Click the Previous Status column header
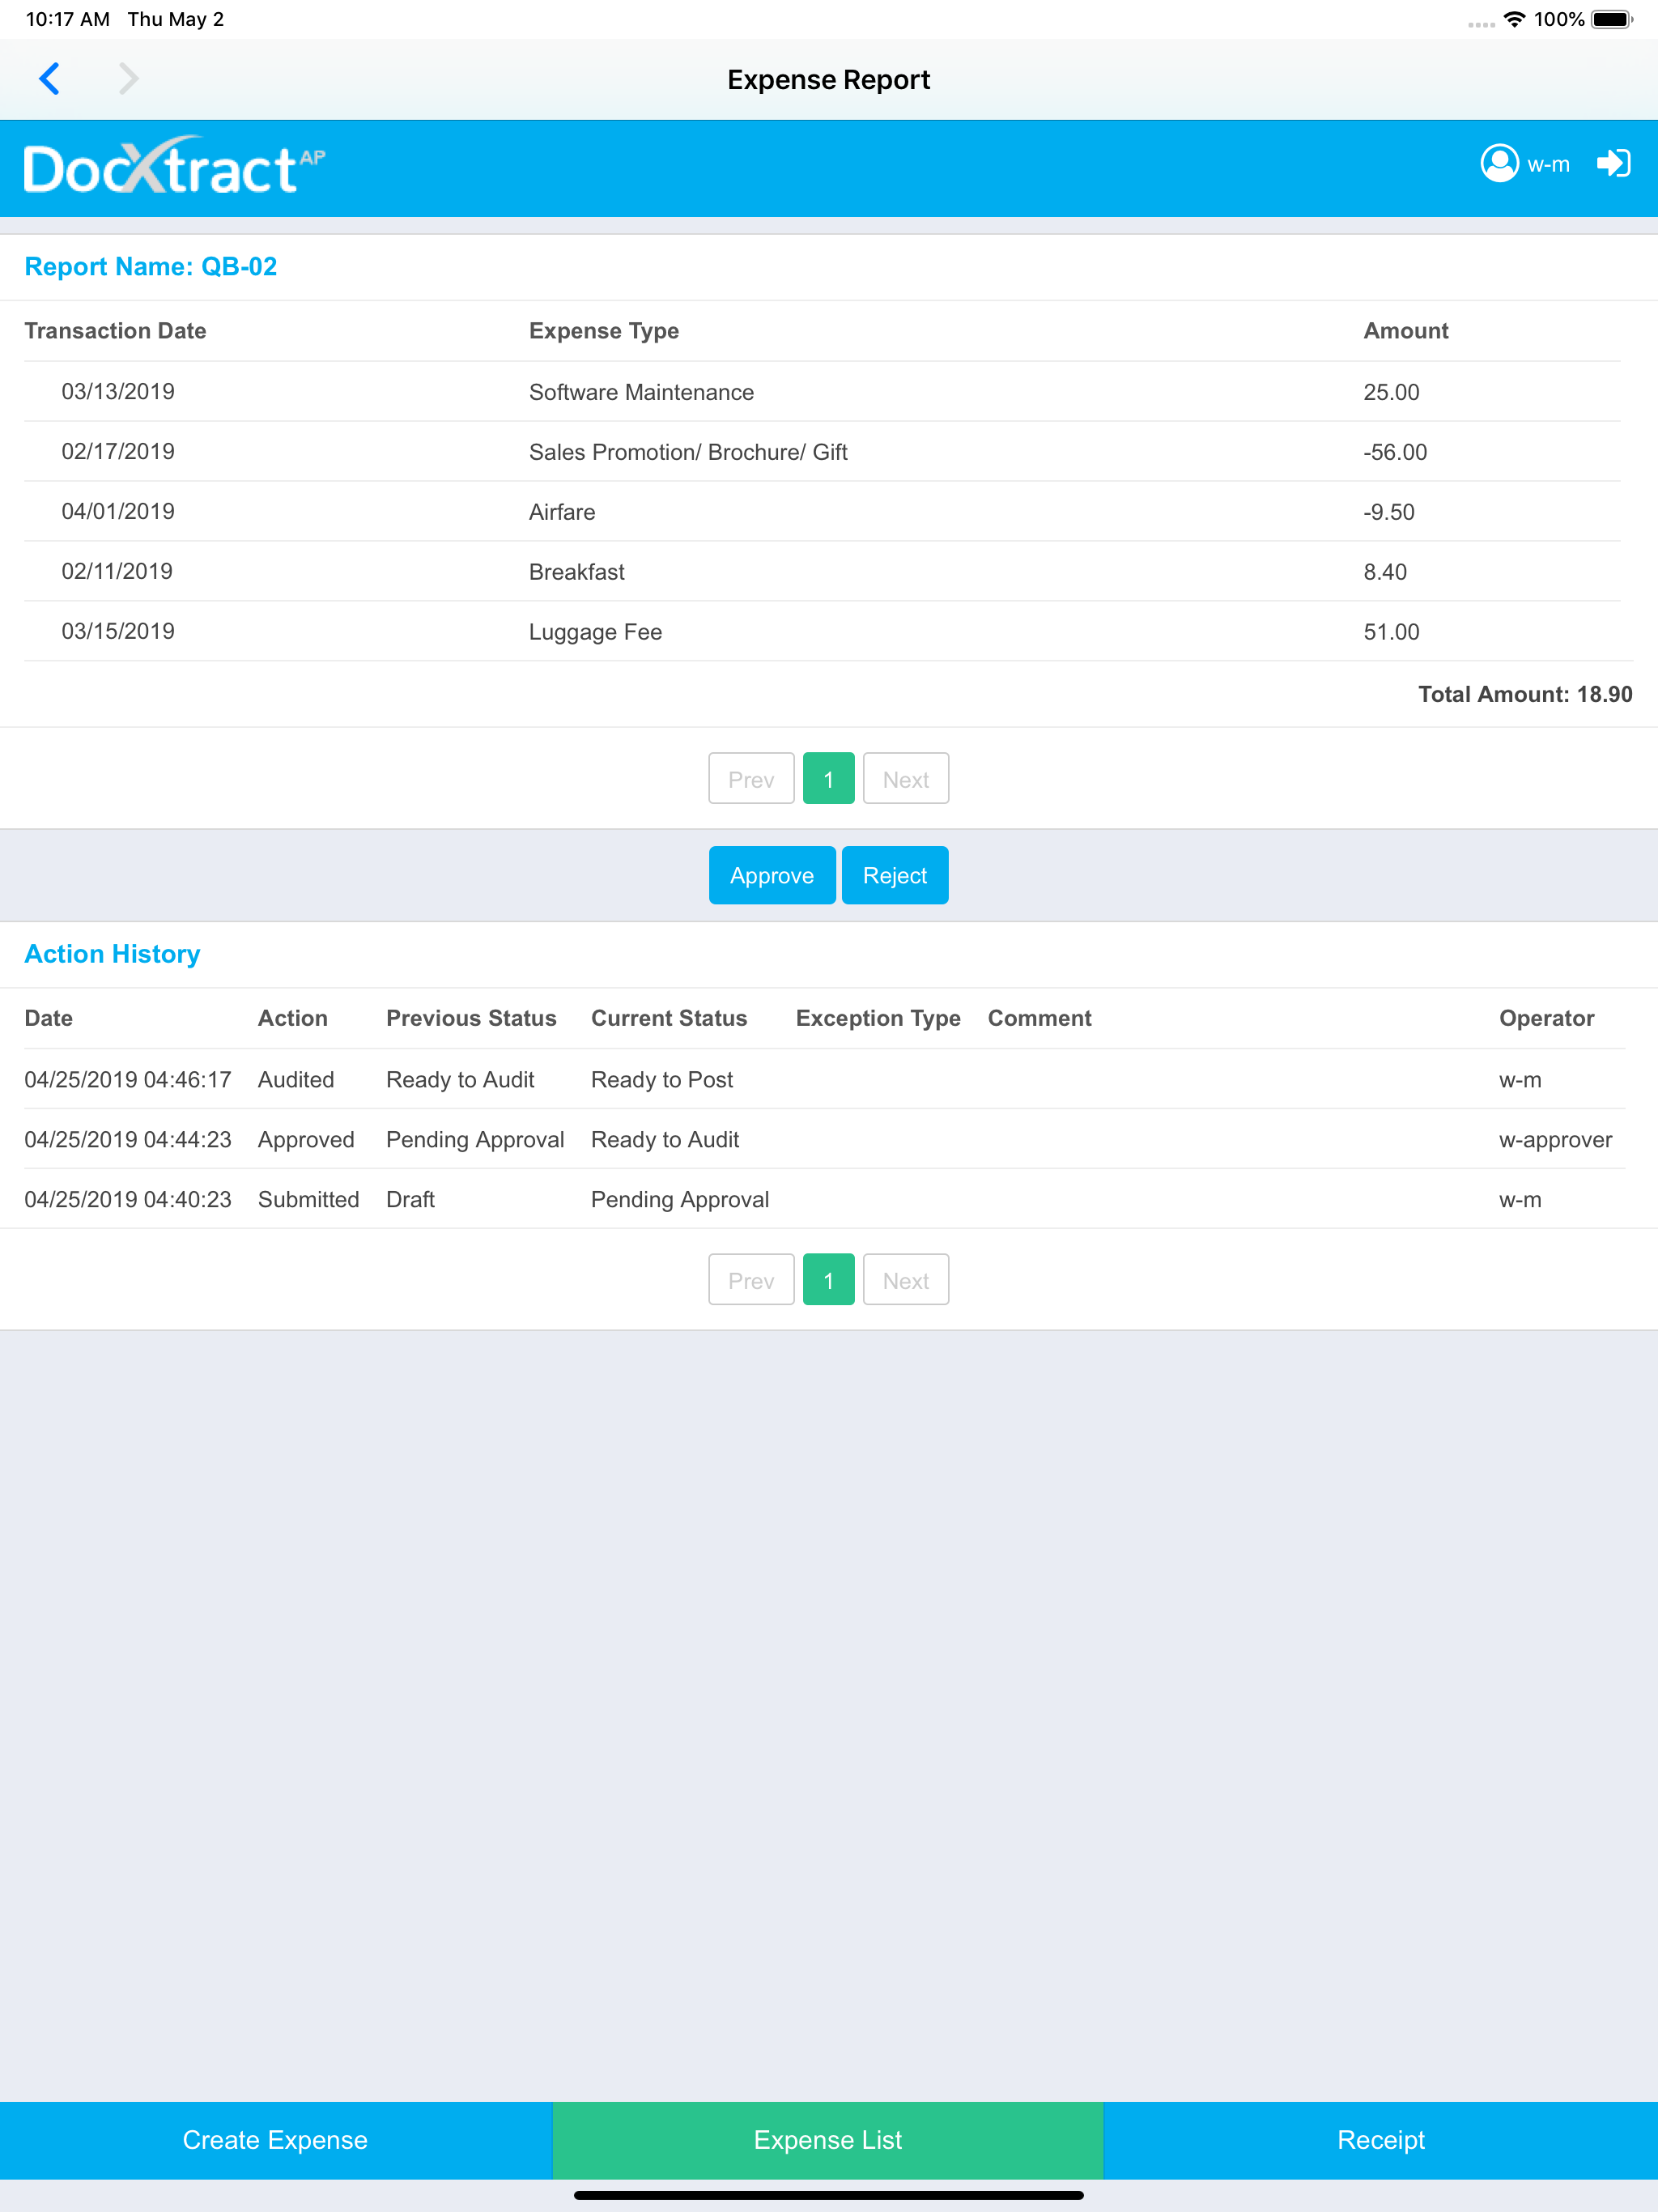 [471, 1018]
